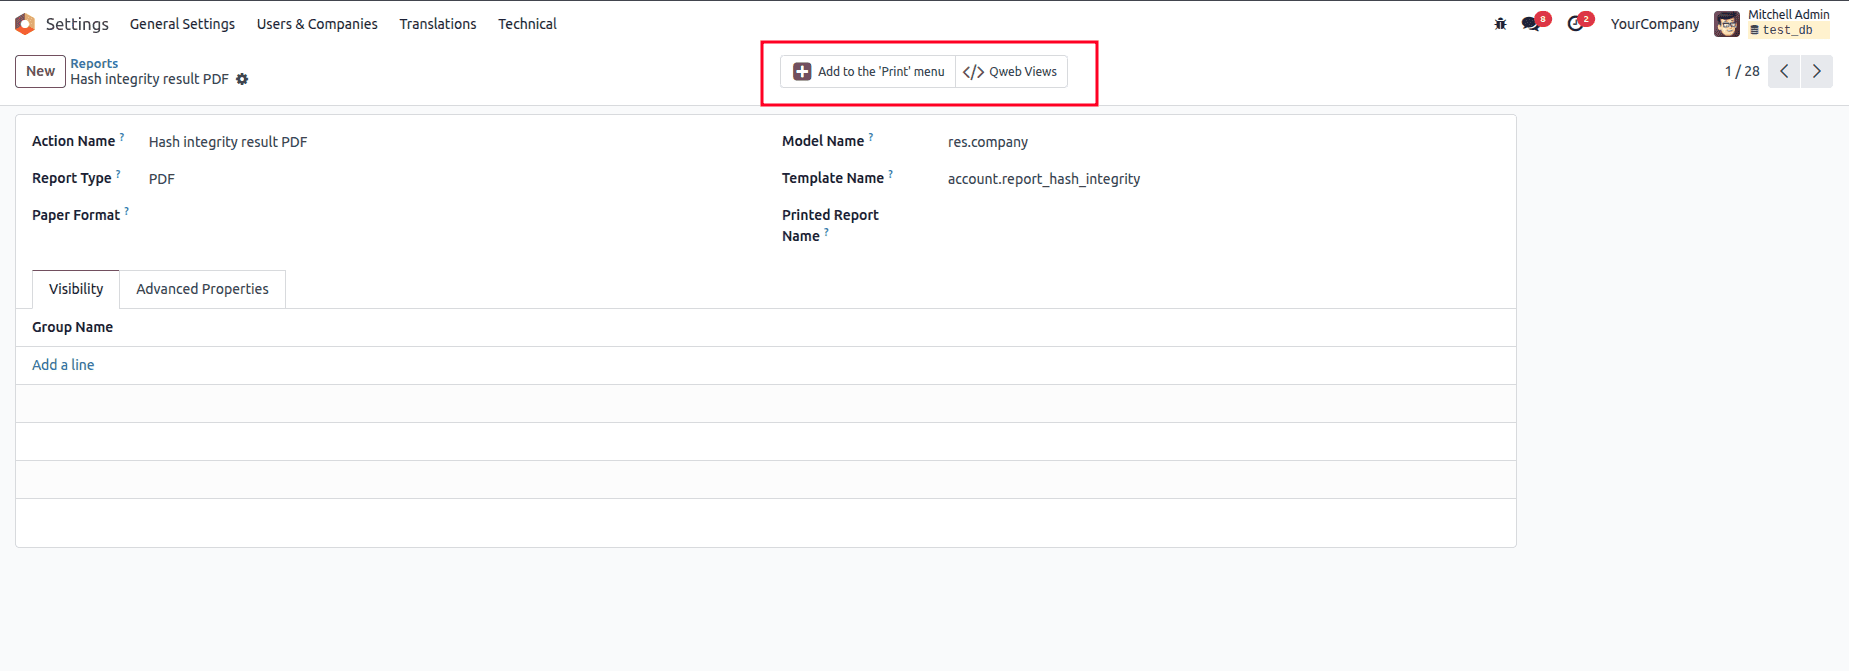Screen dimensions: 1849x671
Task: Click the New button
Action: 40,71
